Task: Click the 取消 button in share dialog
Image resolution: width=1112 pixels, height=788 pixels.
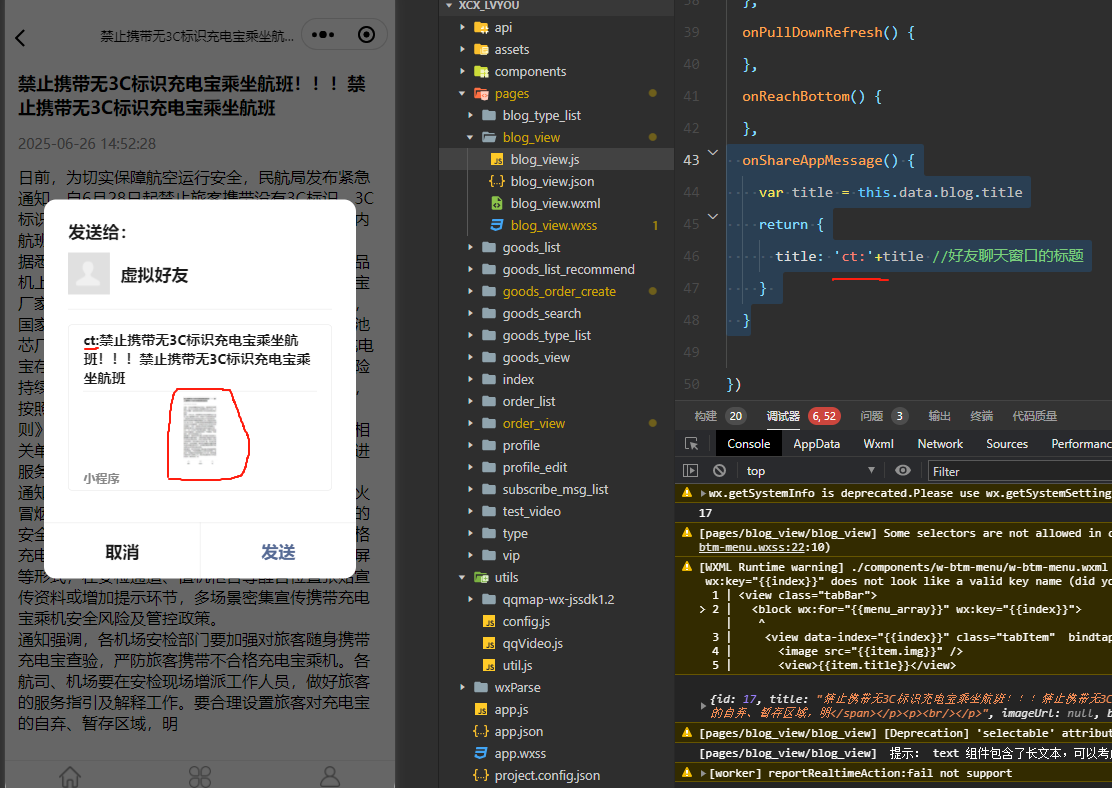Action: coord(122,552)
